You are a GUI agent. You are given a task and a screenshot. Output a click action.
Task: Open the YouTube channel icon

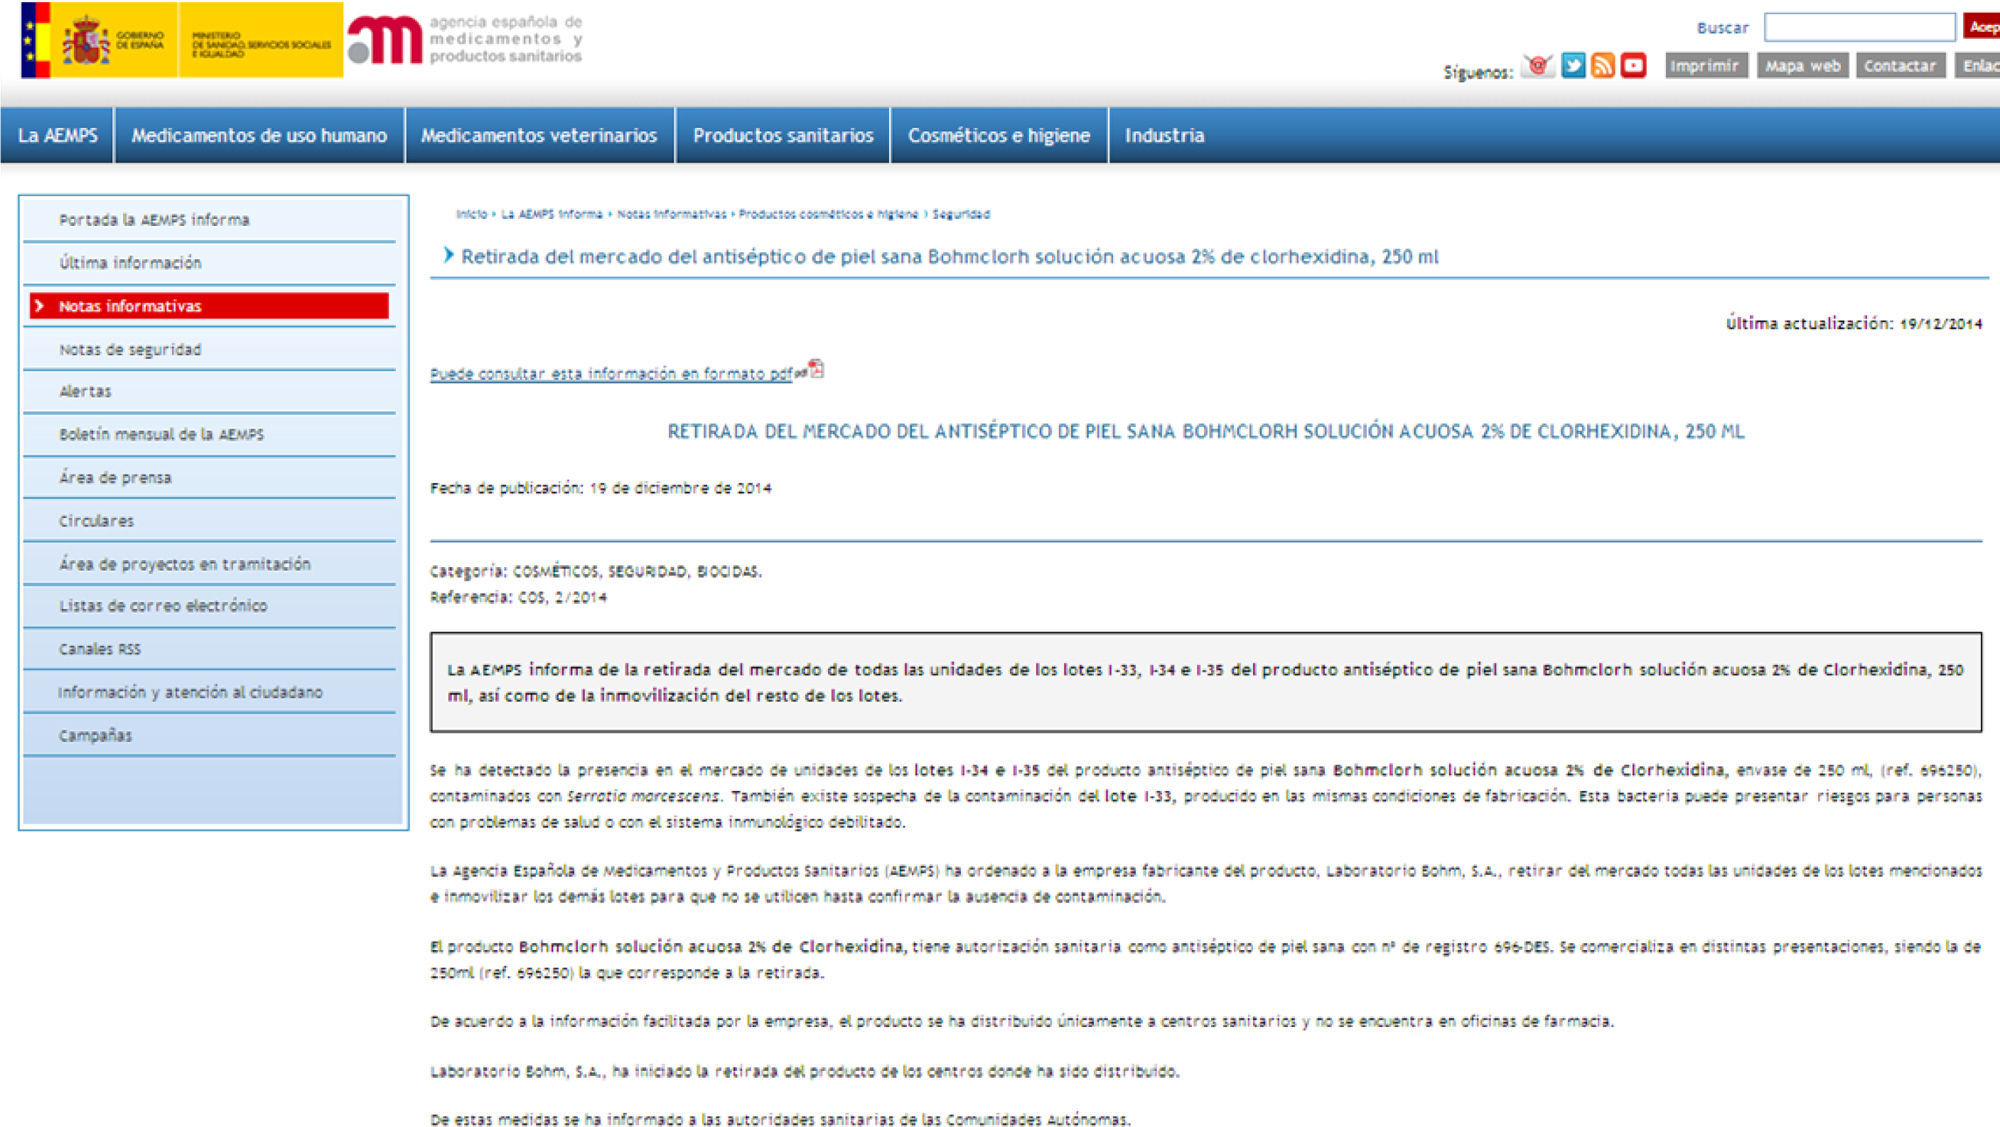(x=1634, y=66)
